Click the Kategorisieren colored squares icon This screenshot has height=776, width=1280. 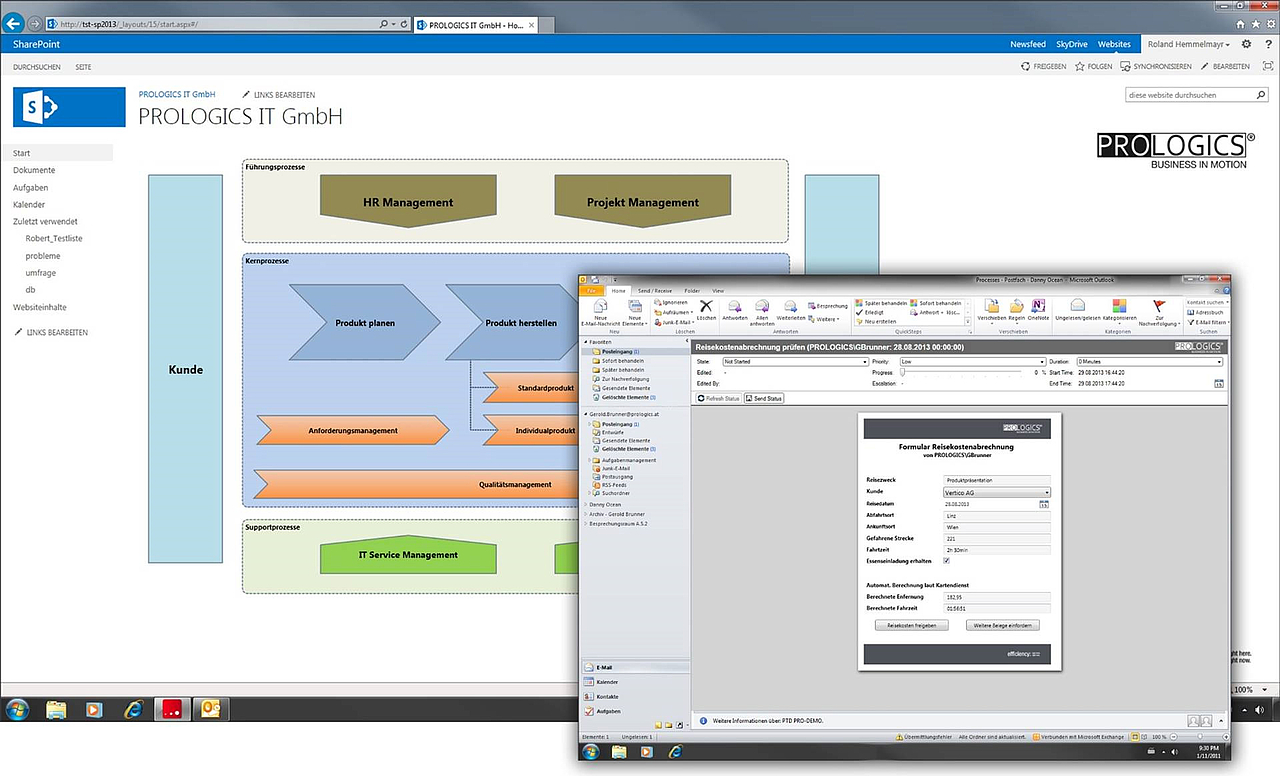pyautogui.click(x=1120, y=306)
